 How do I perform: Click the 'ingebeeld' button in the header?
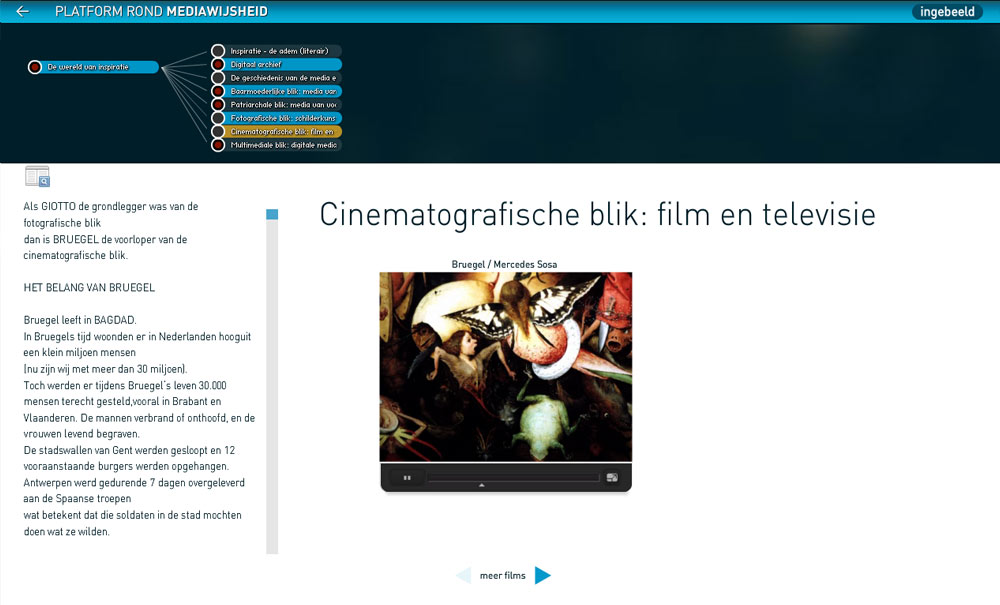pos(947,11)
